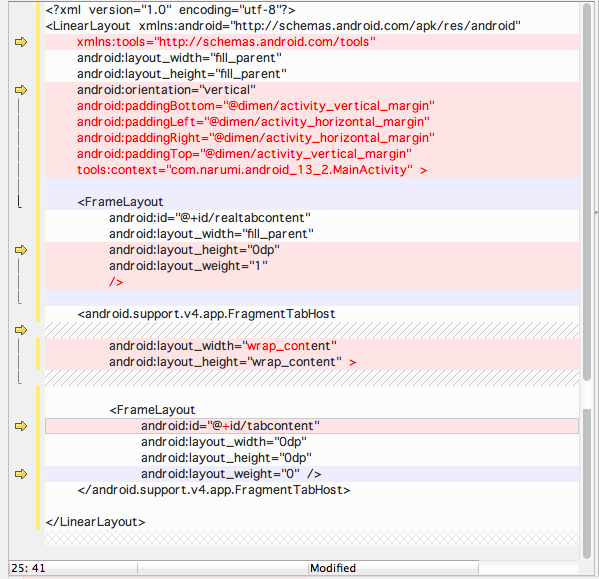Click the xmlns:tools schema line
Screen dimensions: 599x579
pyautogui.click(x=226, y=42)
